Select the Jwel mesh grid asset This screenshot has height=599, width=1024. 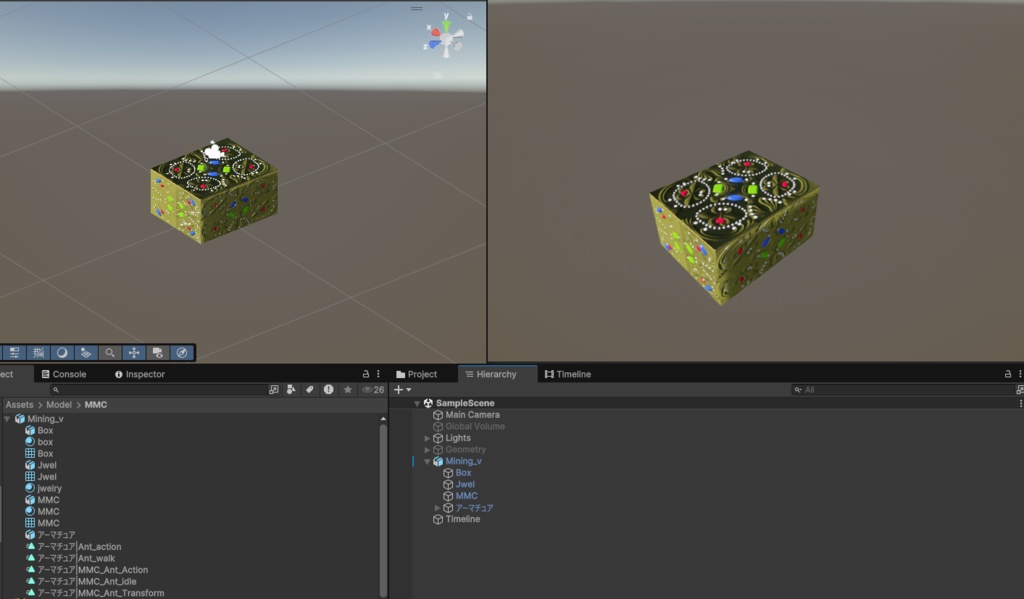point(40,477)
